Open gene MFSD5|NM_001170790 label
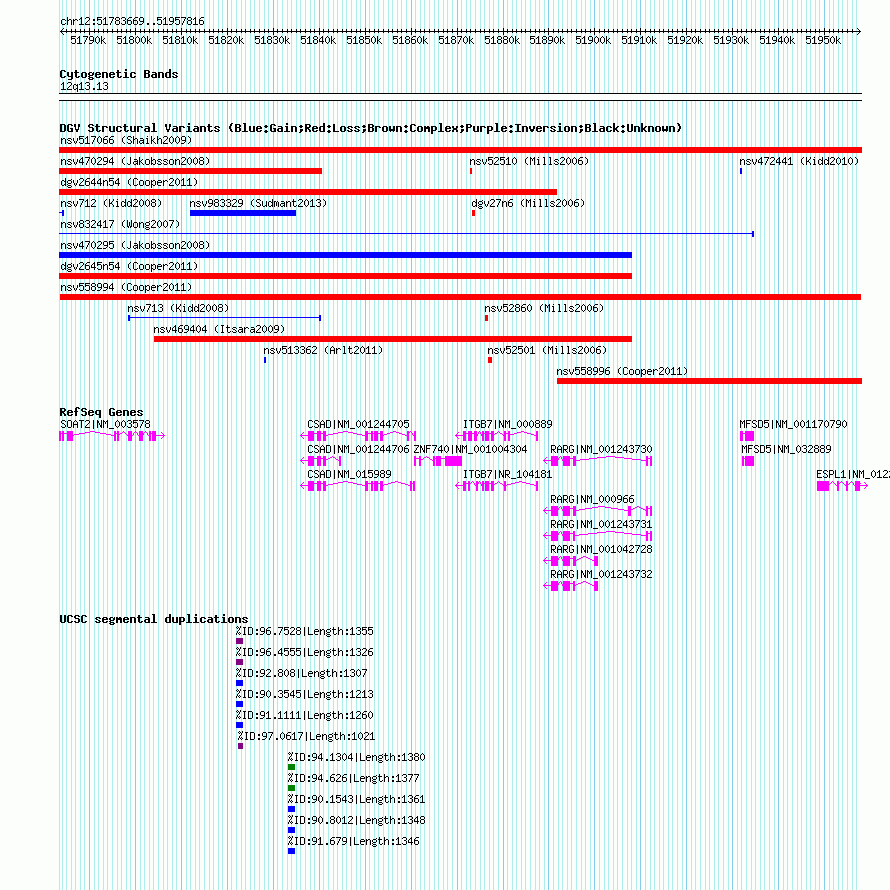 pos(793,424)
